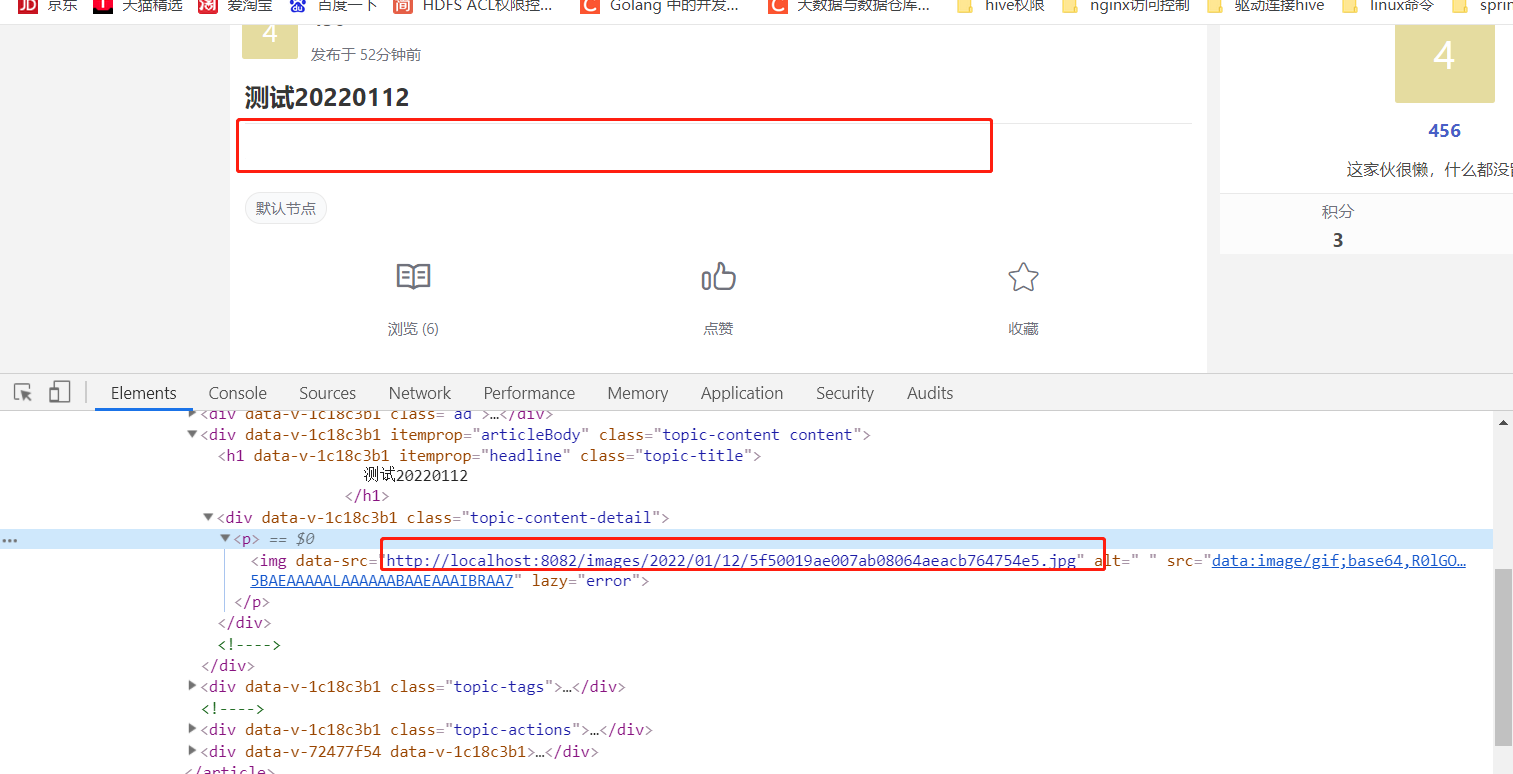Collapse the selected <p> node

point(226,539)
